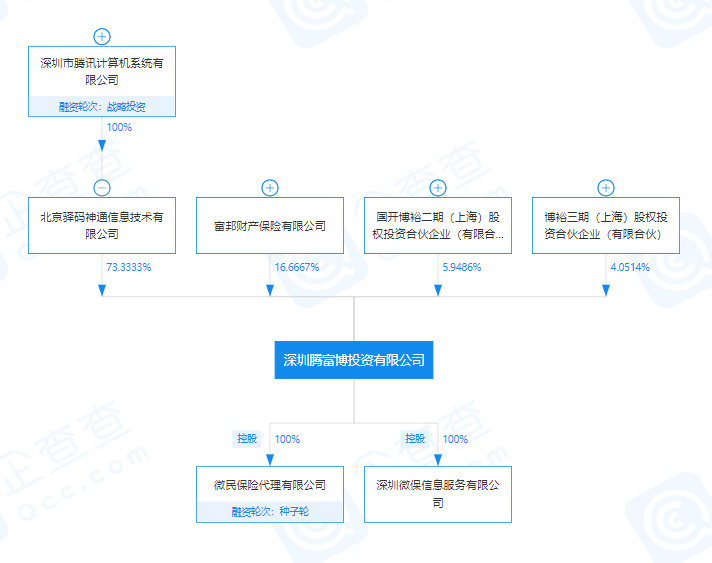Expand plus icon above 国开博裕二期 node
The image size is (712, 563).
pyautogui.click(x=438, y=188)
